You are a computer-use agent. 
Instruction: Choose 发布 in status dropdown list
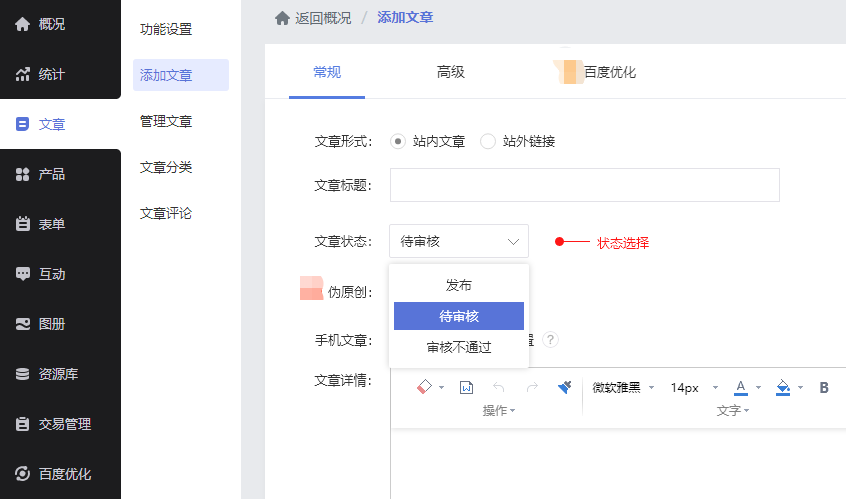459,285
